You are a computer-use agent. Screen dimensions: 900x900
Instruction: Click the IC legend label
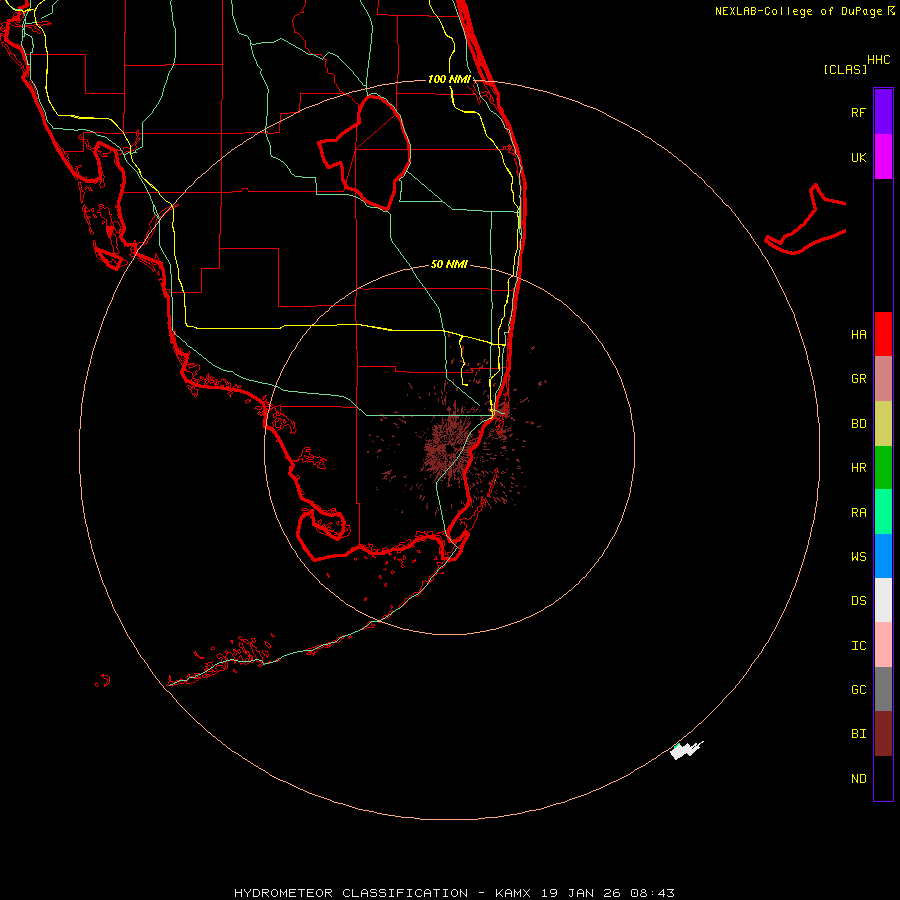[x=858, y=646]
